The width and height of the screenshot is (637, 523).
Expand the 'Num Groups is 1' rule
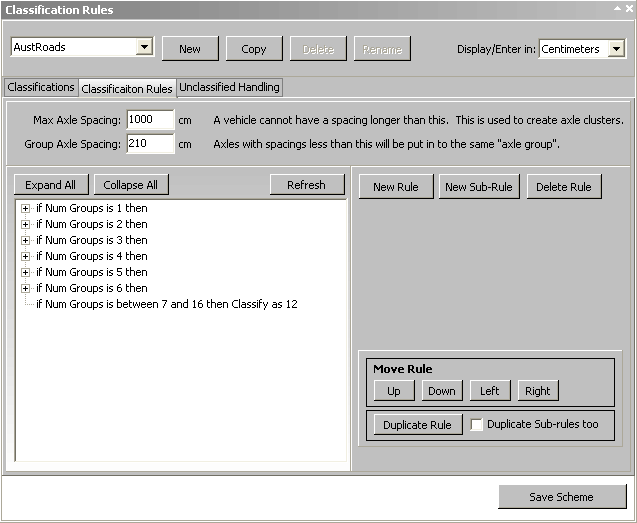(25, 208)
